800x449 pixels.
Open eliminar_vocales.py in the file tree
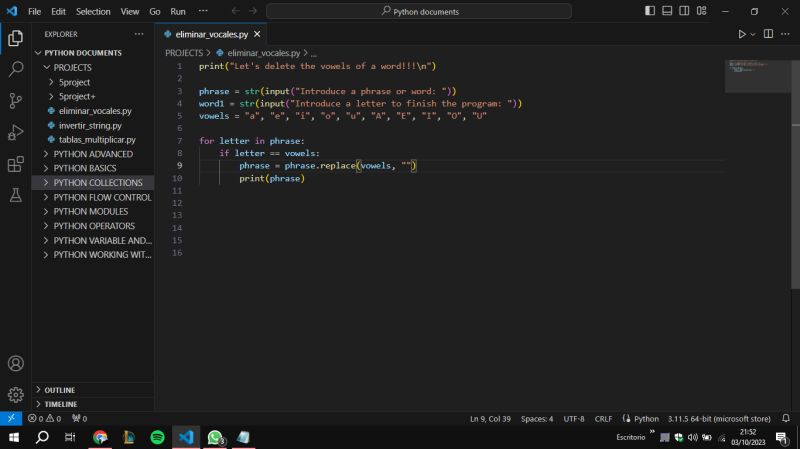pos(95,111)
